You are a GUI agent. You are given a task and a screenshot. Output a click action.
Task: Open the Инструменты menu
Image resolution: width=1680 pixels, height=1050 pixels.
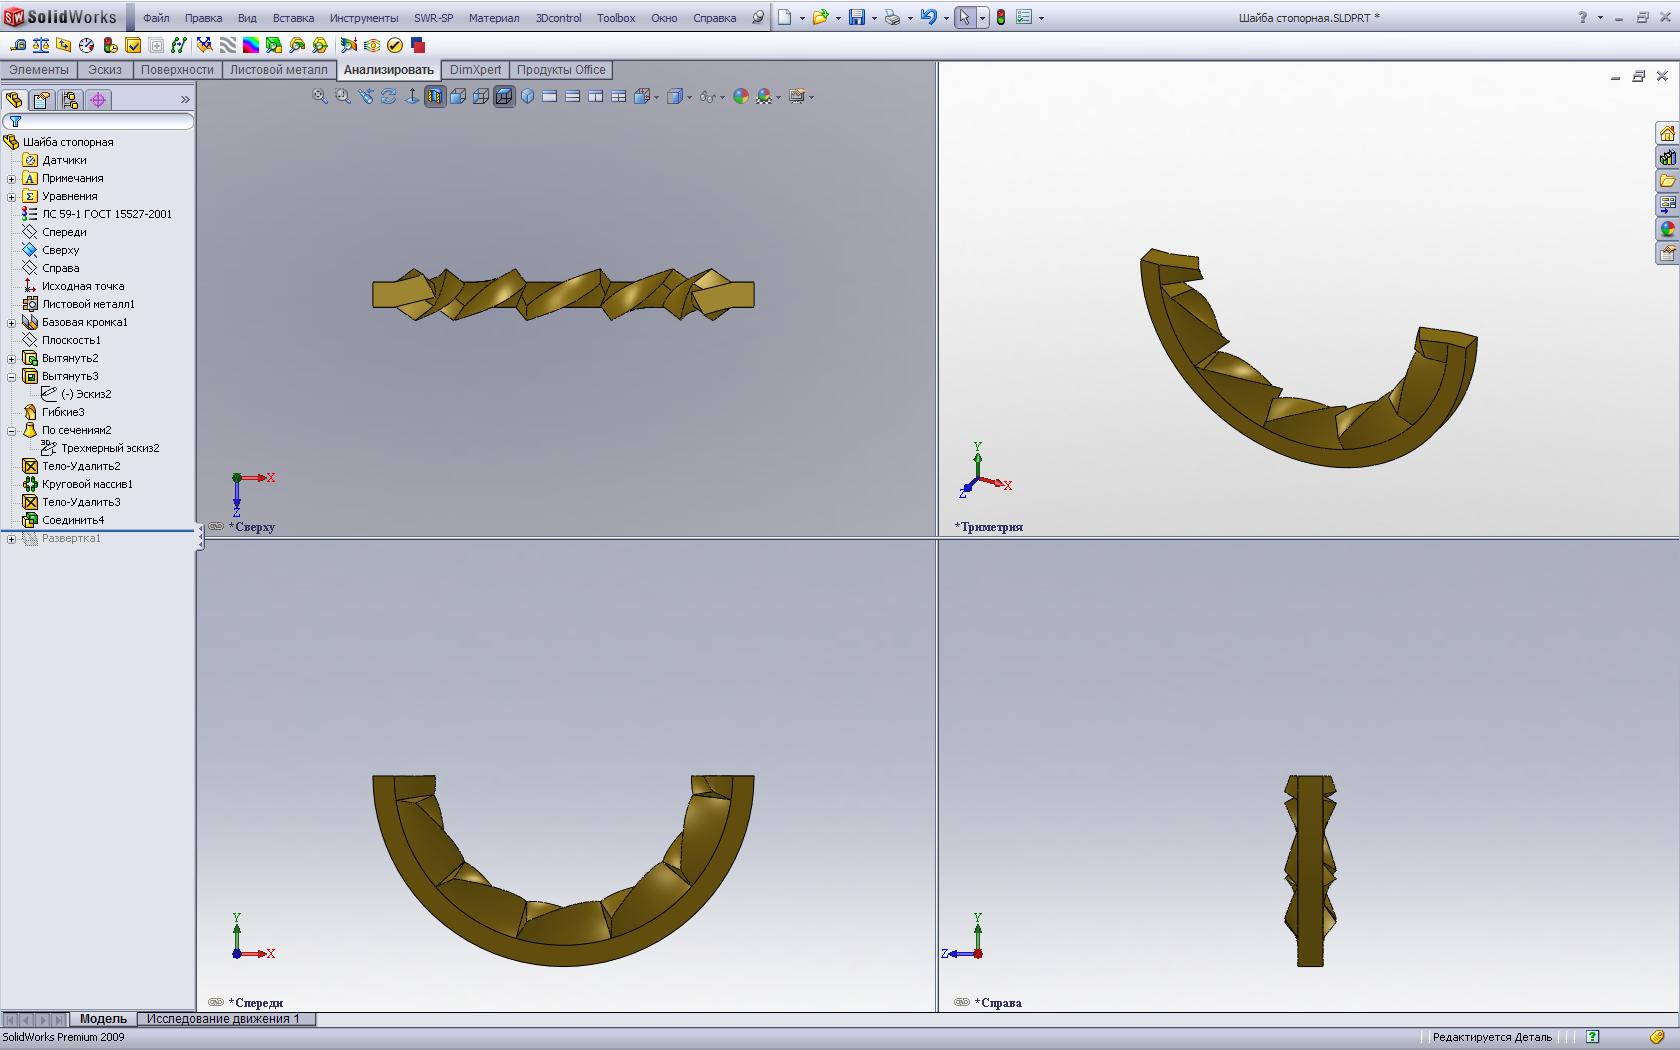coord(364,17)
